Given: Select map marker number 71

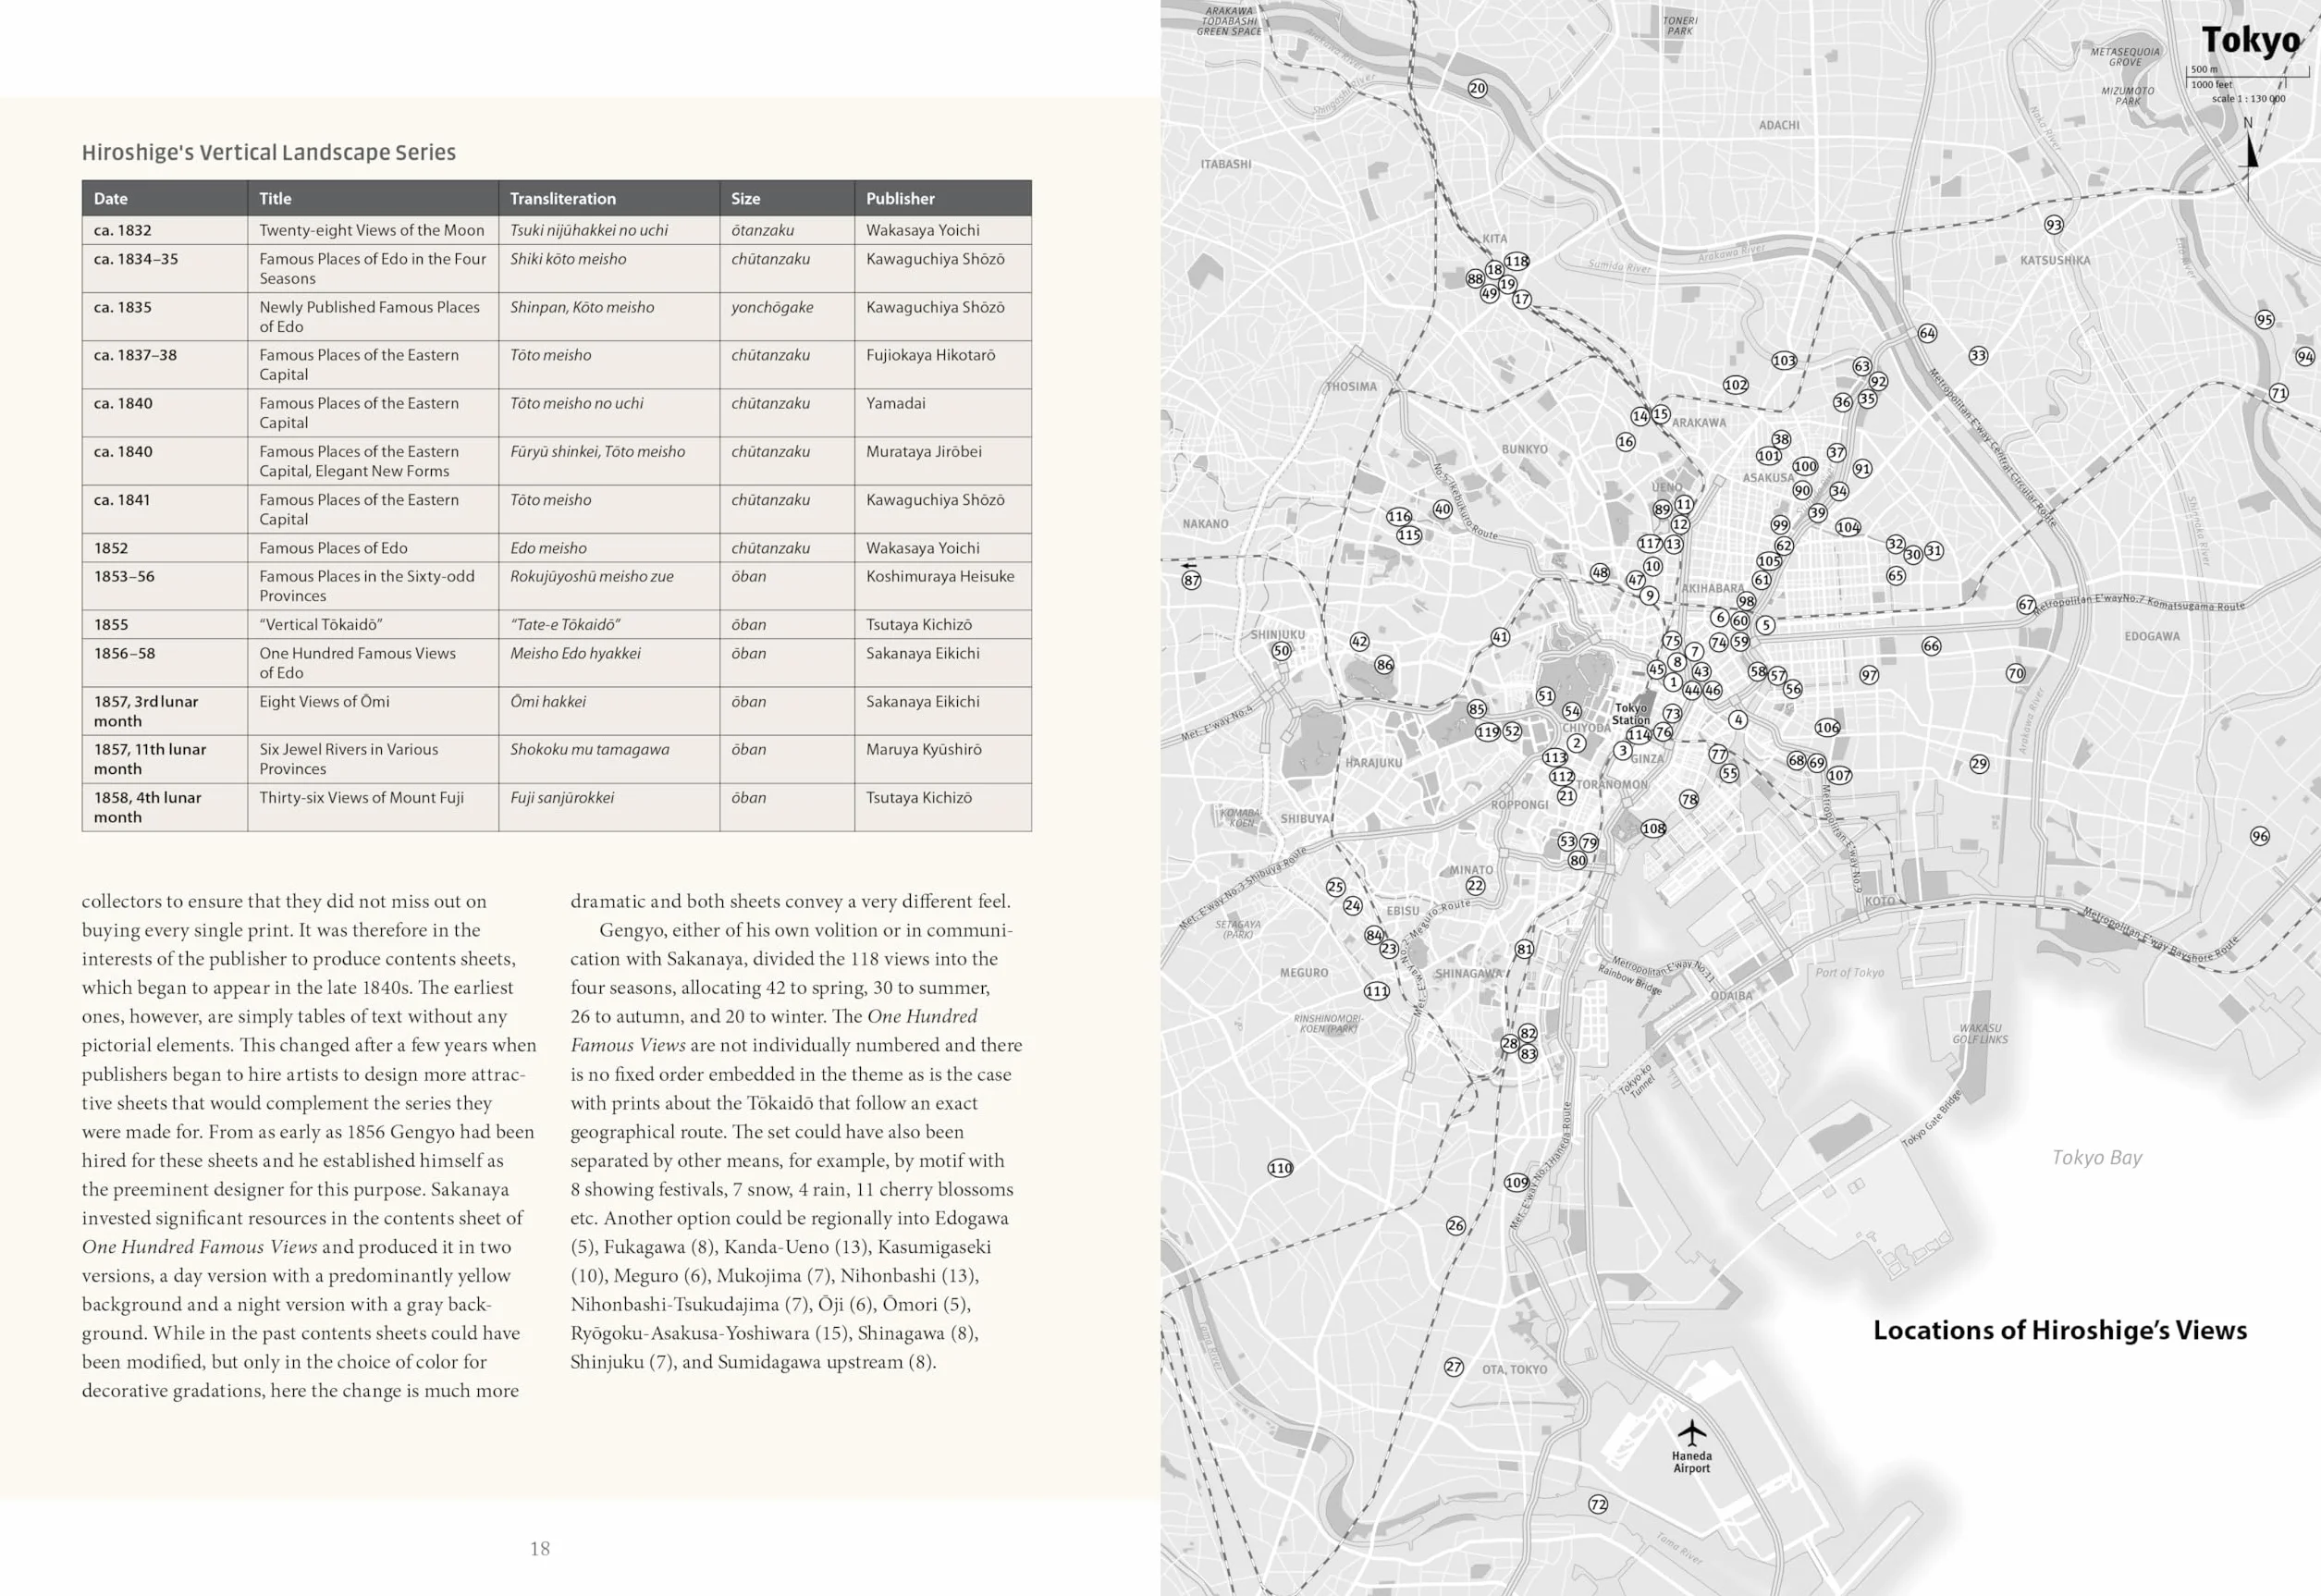Looking at the screenshot, I should pos(2279,393).
